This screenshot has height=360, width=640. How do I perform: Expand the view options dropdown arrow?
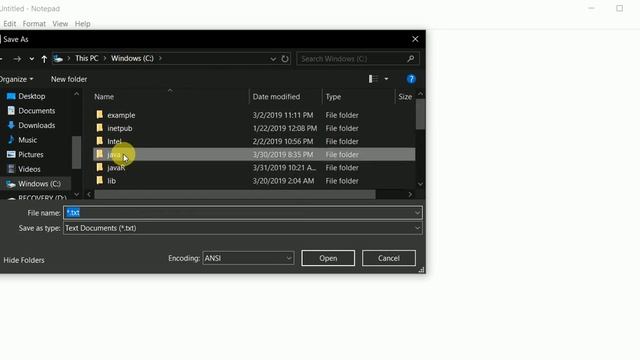pyautogui.click(x=386, y=79)
